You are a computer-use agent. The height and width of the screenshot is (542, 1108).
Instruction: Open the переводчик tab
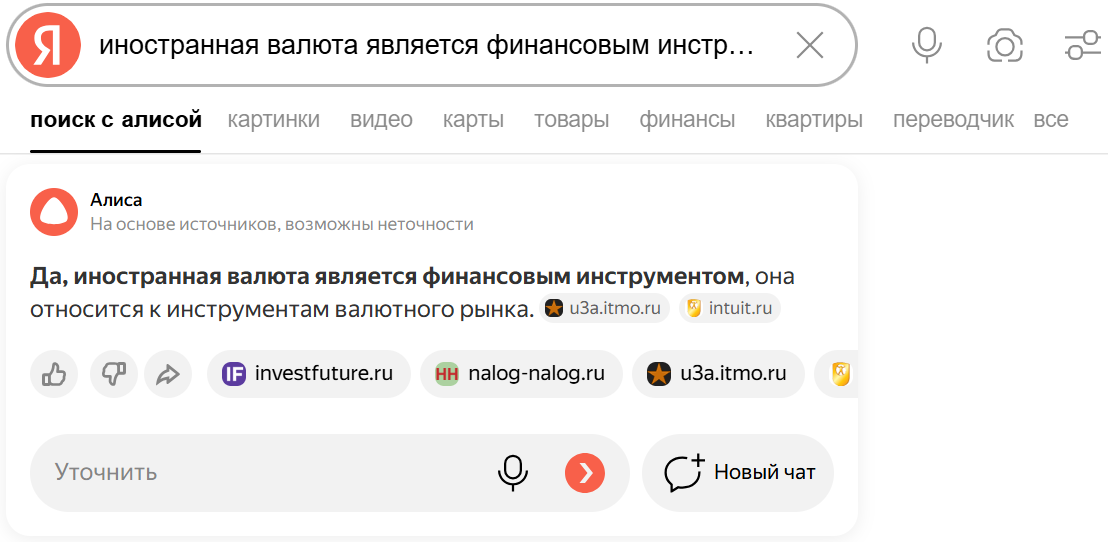point(953,120)
